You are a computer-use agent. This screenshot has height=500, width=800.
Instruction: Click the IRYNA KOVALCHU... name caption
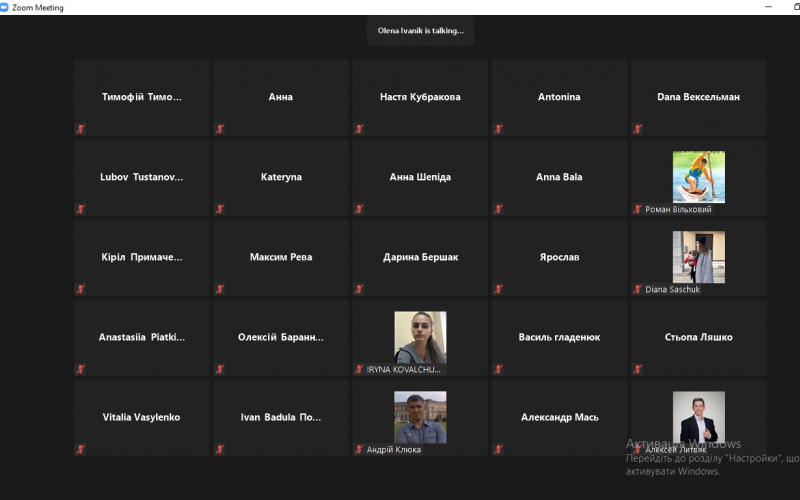coord(403,369)
